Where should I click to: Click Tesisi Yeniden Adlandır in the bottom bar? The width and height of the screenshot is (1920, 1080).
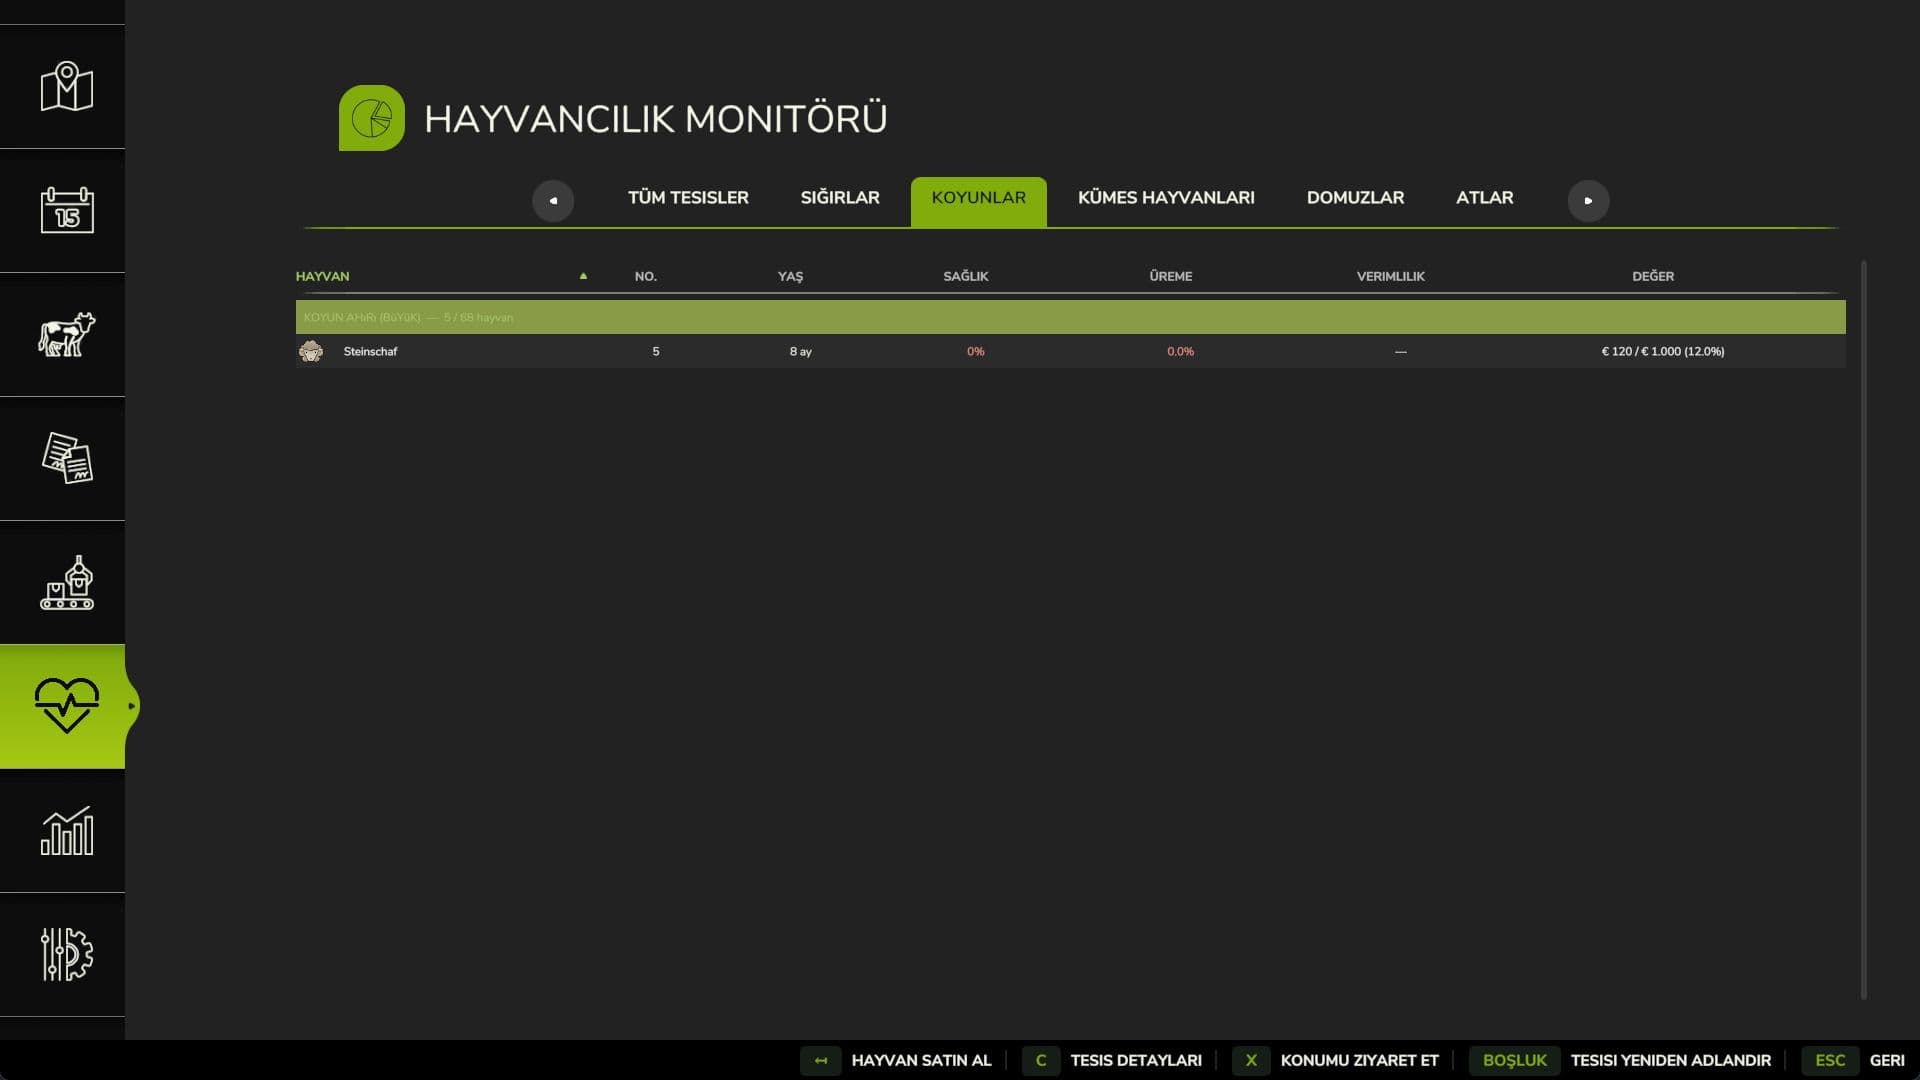click(x=1670, y=1060)
